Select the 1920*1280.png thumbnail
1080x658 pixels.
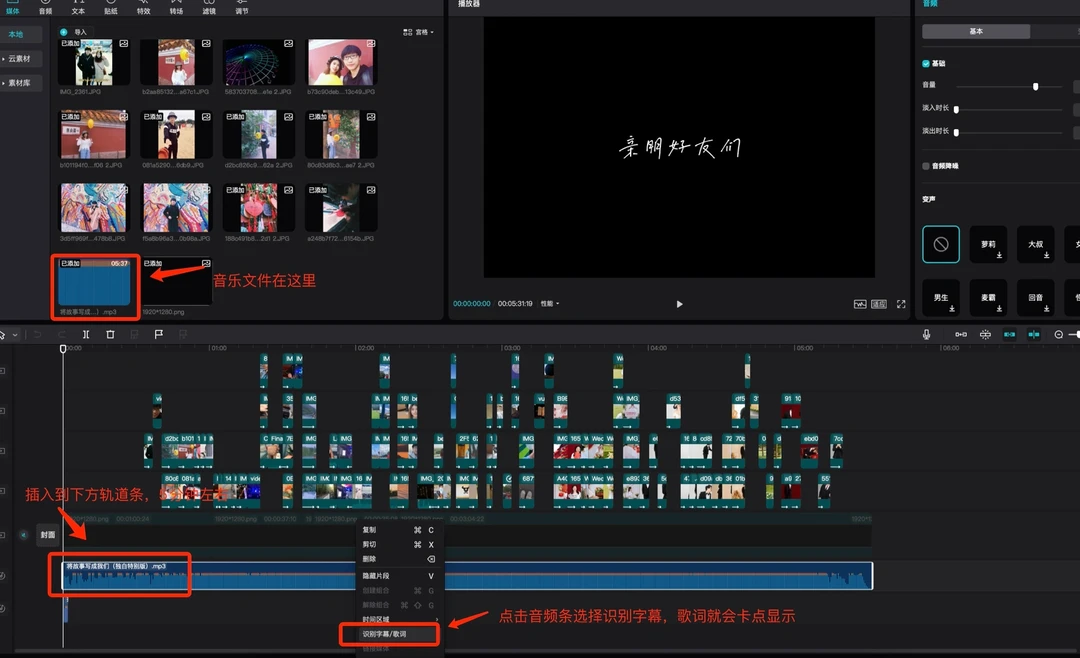tap(176, 282)
